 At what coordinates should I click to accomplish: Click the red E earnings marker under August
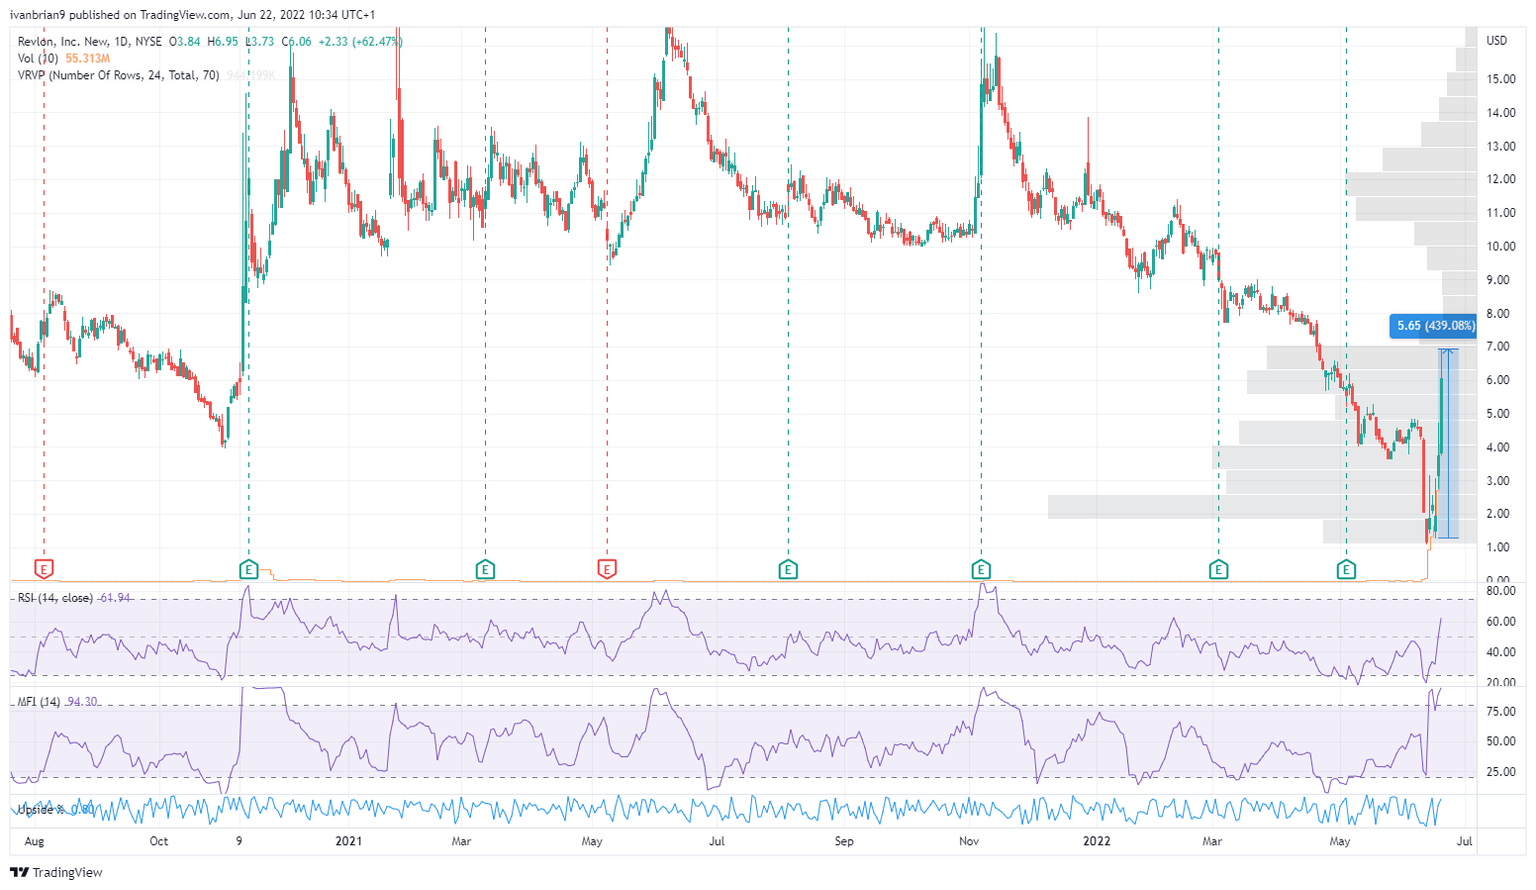point(44,569)
